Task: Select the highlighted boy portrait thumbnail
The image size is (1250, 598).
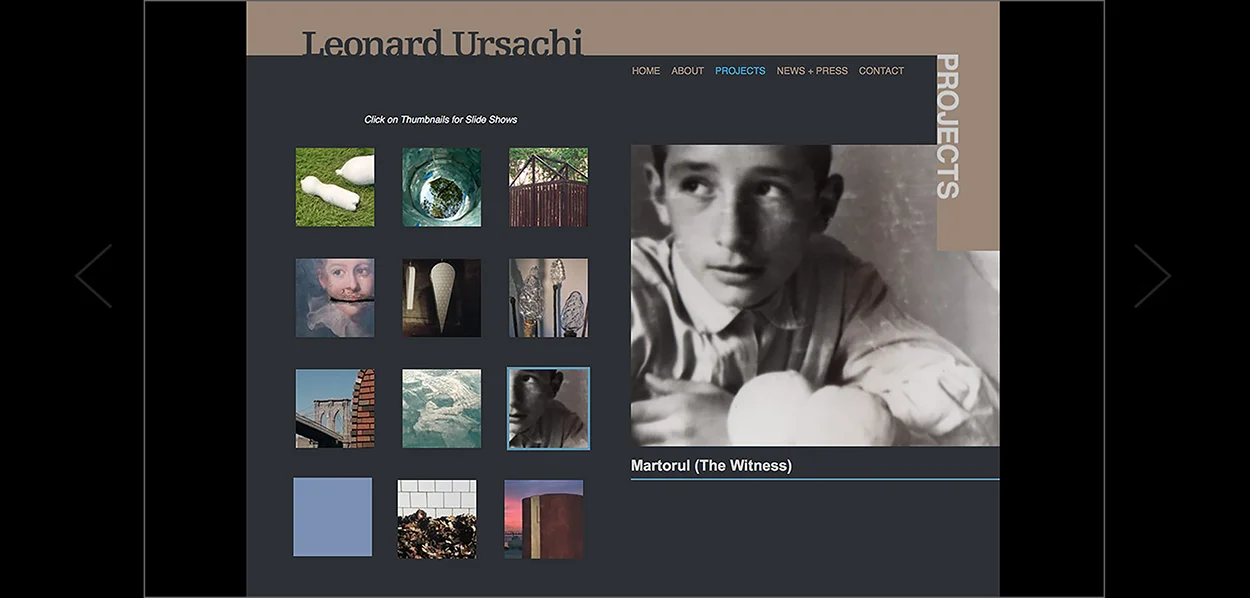Action: (x=548, y=408)
